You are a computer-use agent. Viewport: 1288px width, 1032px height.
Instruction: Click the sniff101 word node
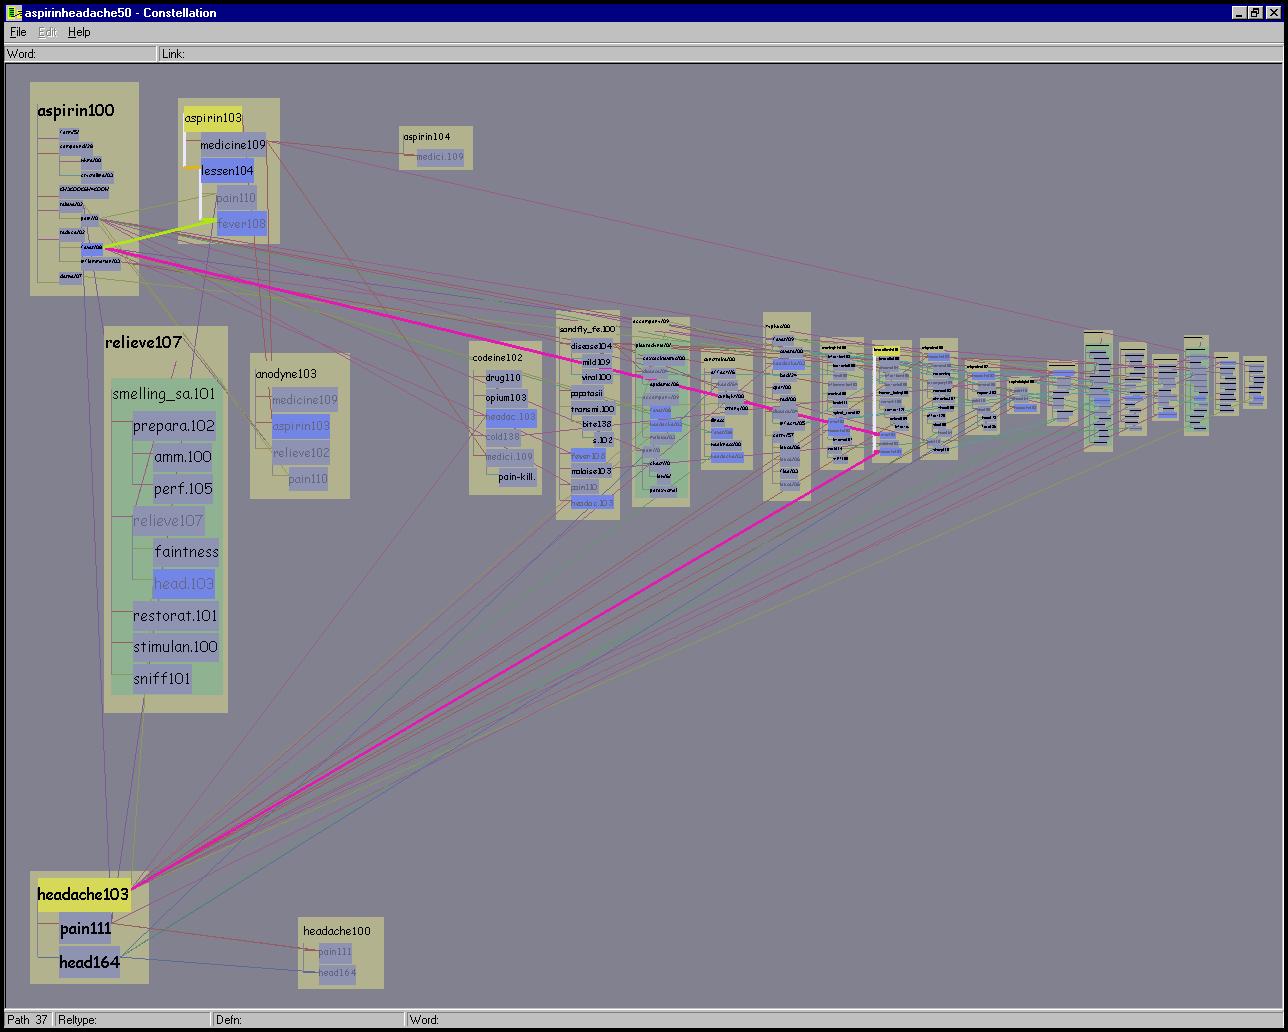162,679
